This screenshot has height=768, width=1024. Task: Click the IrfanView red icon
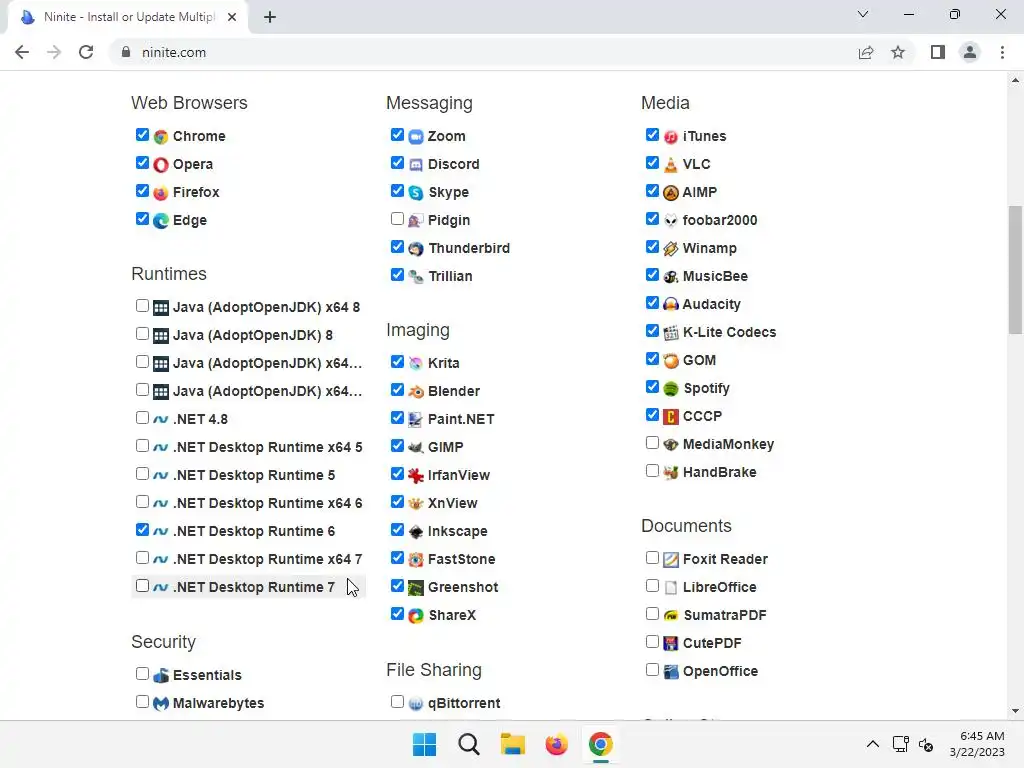[416, 475]
